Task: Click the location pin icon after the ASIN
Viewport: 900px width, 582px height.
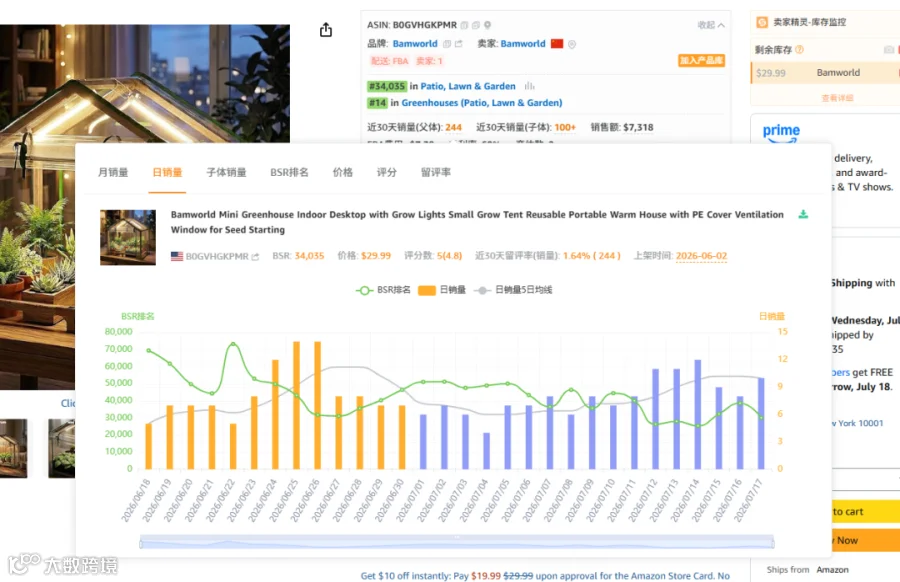Action: click(487, 25)
